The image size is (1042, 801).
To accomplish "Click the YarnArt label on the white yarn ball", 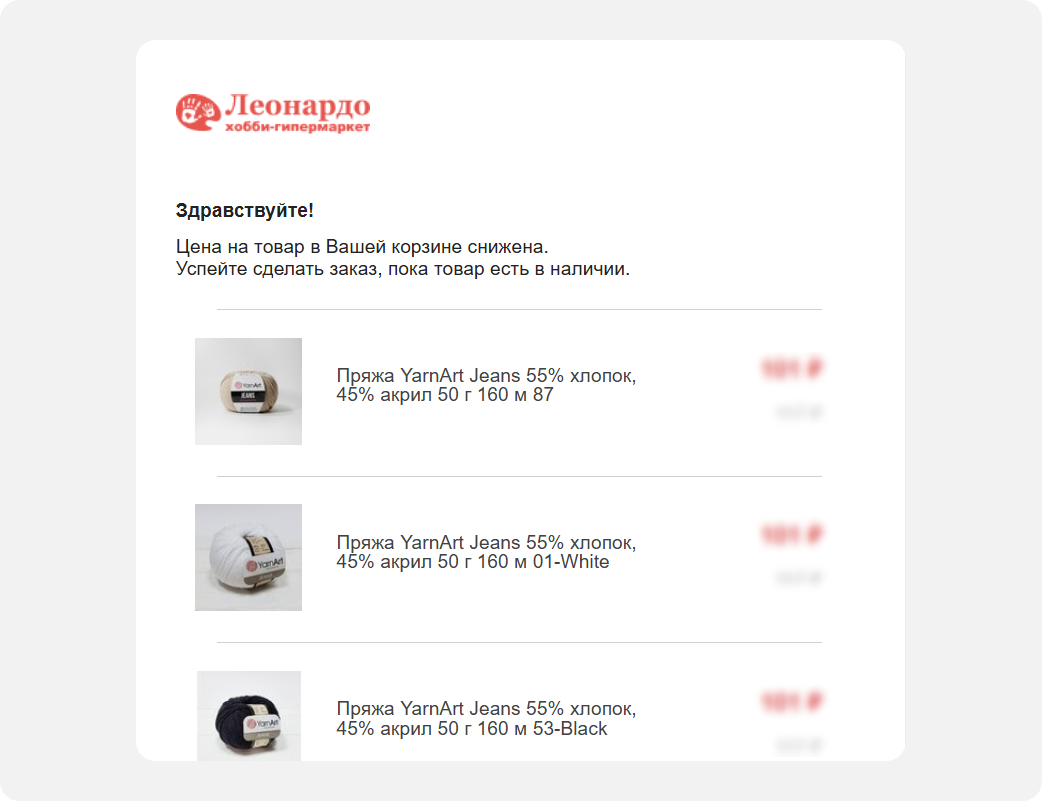I will click(x=264, y=564).
